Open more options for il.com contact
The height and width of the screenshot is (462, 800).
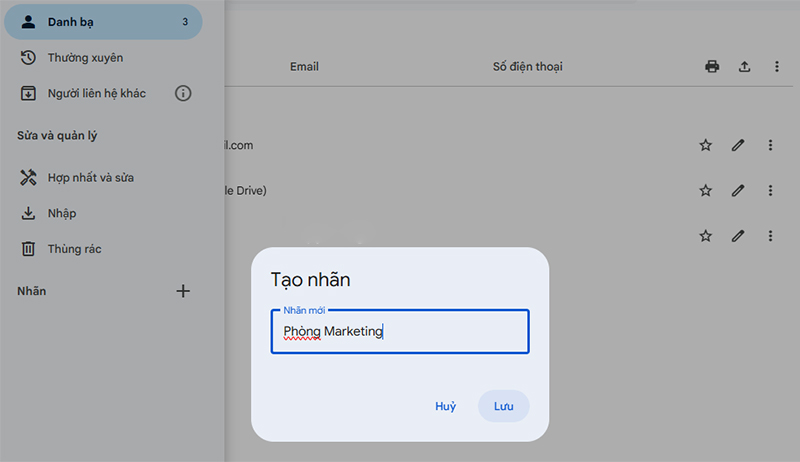pyautogui.click(x=770, y=145)
